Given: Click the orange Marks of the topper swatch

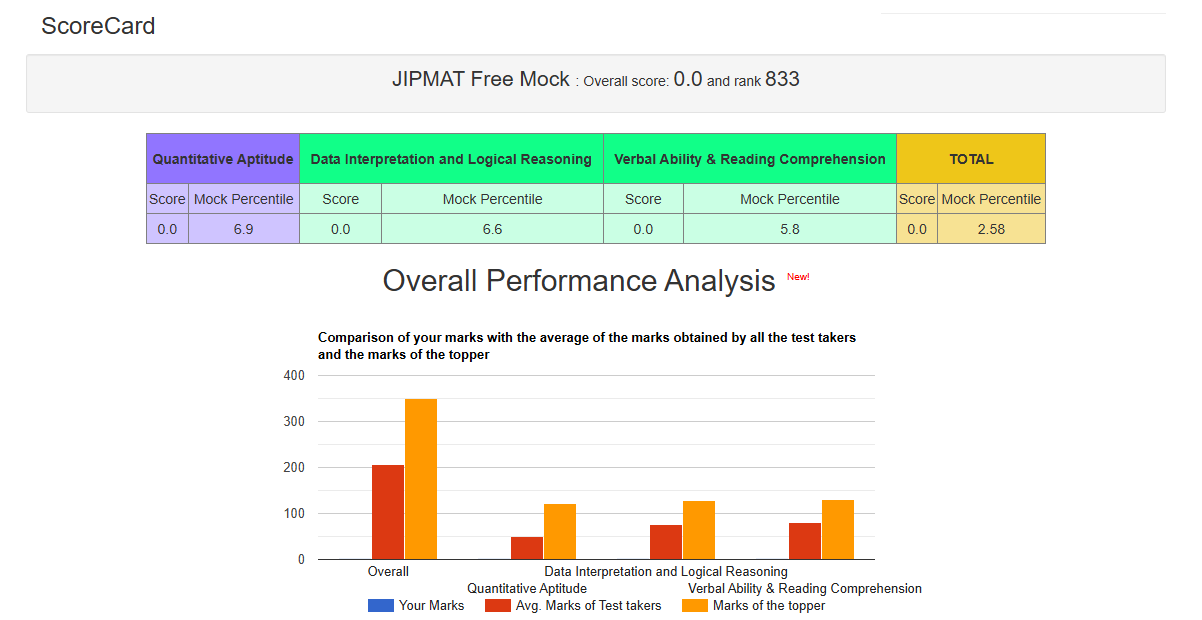Looking at the screenshot, I should 694,605.
